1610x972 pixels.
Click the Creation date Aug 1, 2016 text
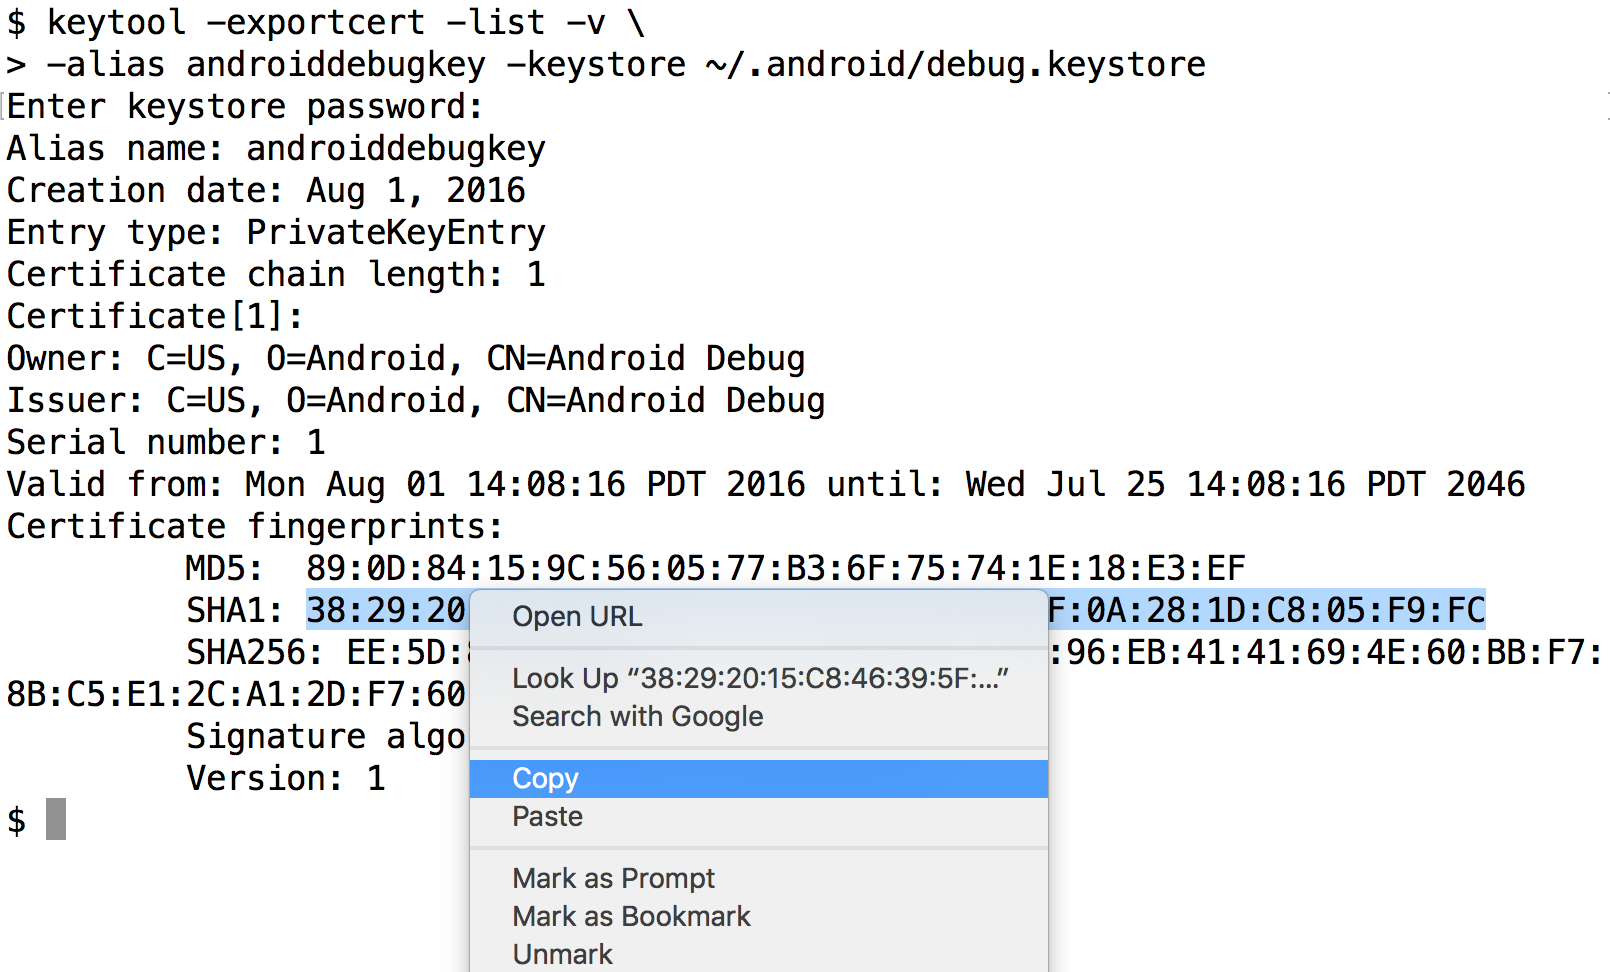pos(266,190)
